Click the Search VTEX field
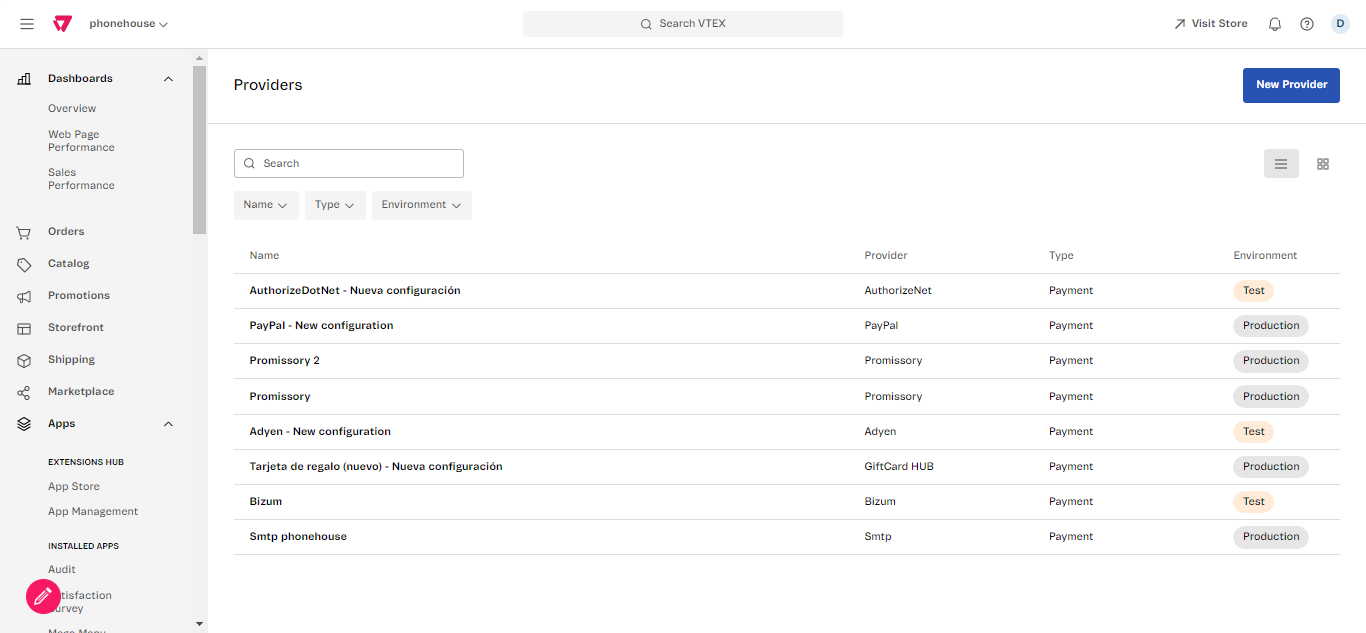 point(683,24)
